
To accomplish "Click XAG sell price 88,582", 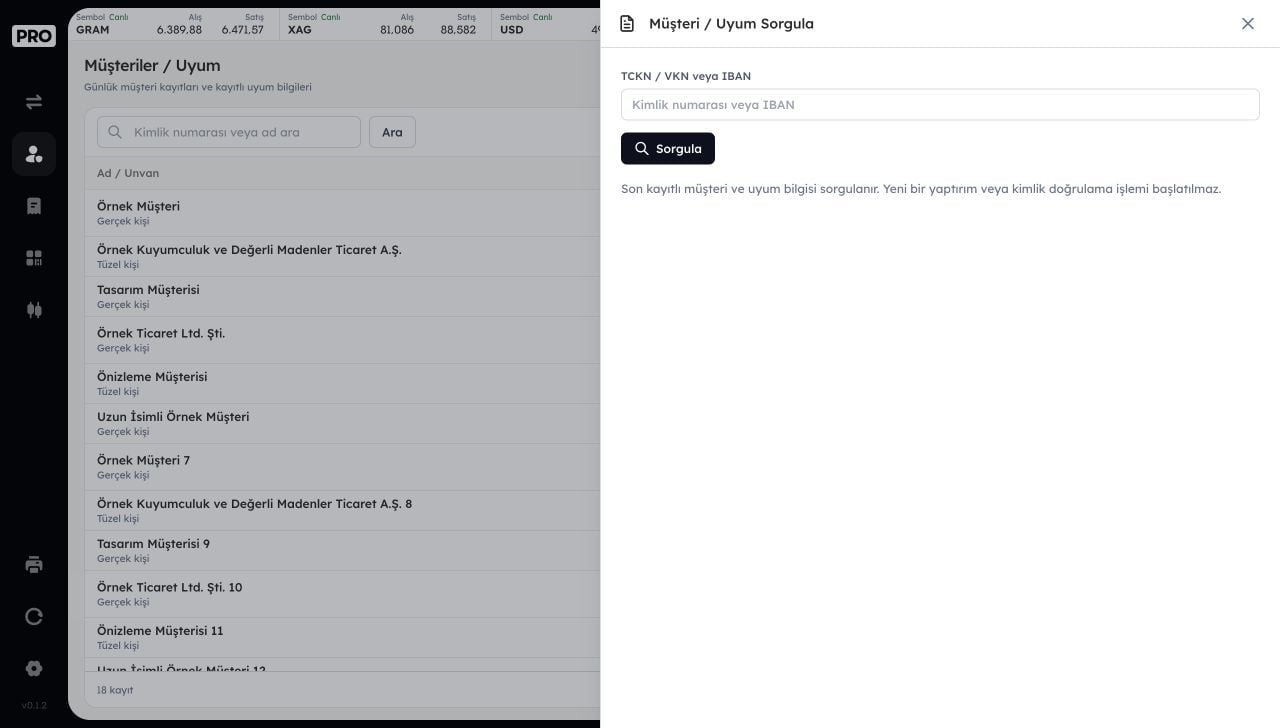I will [458, 30].
